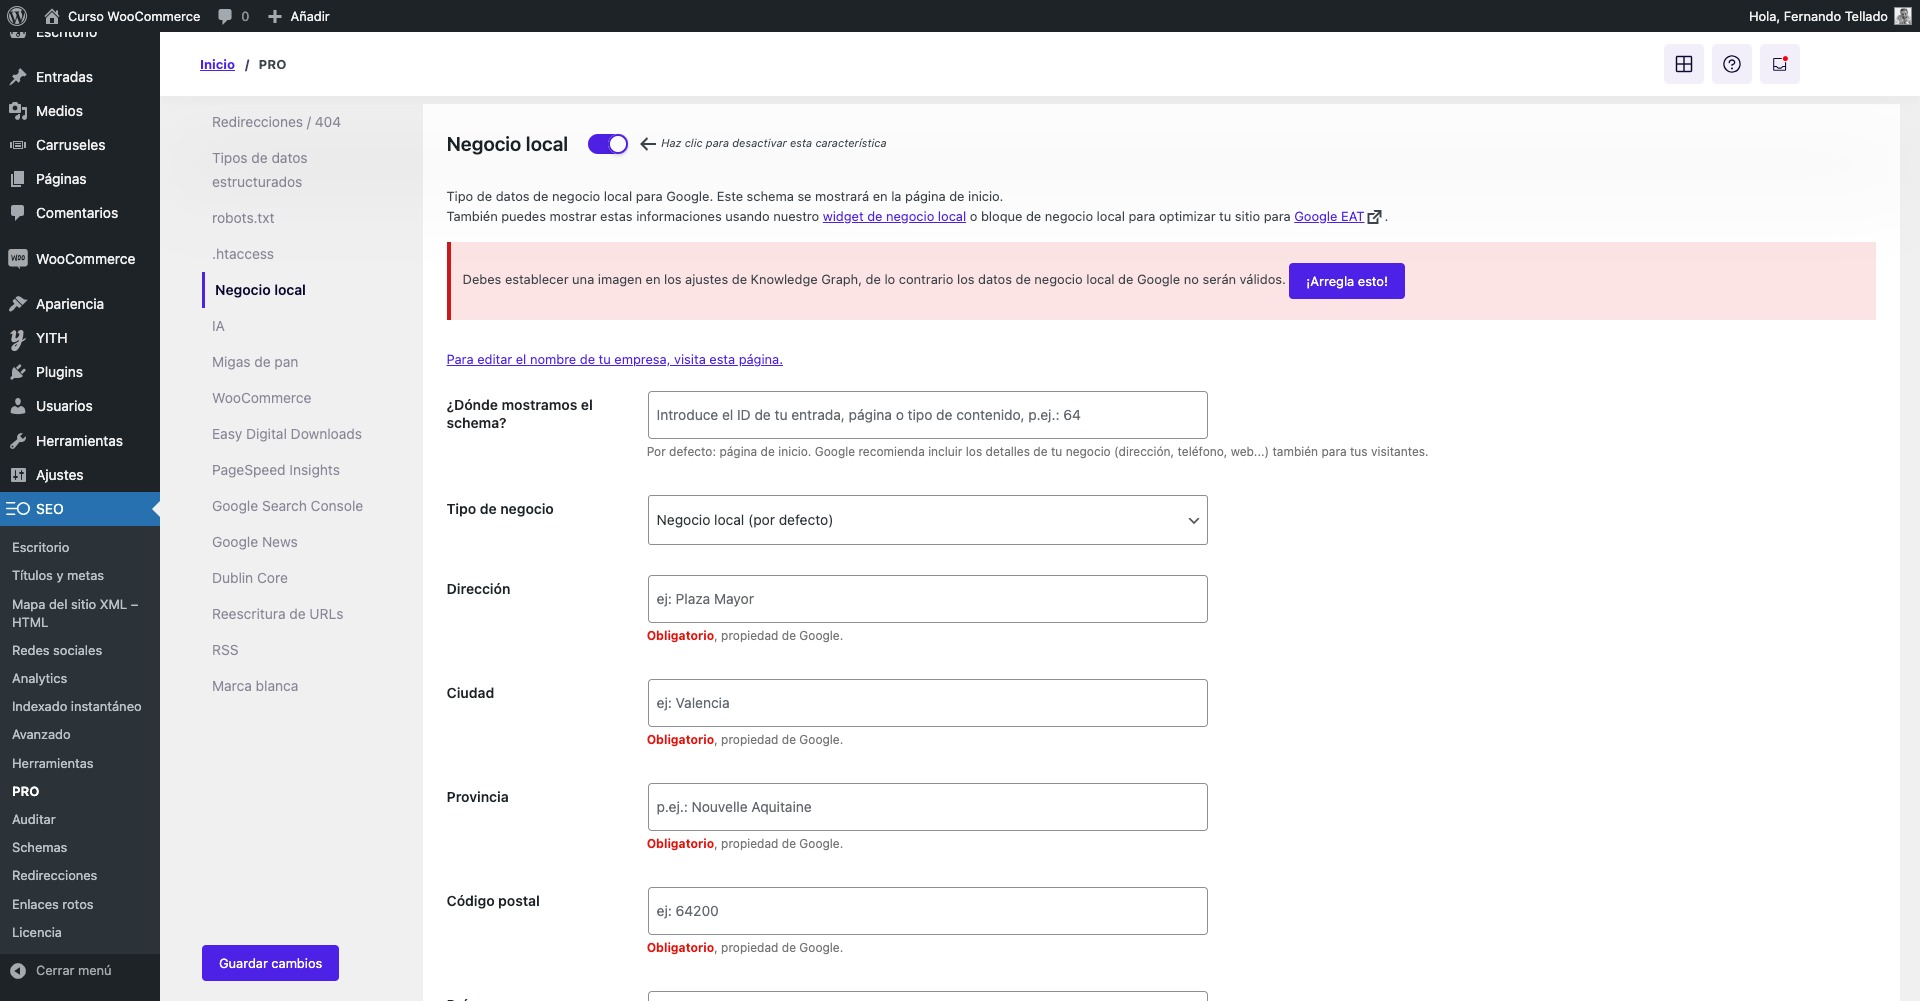Open the WordPress logo menu

tap(16, 16)
